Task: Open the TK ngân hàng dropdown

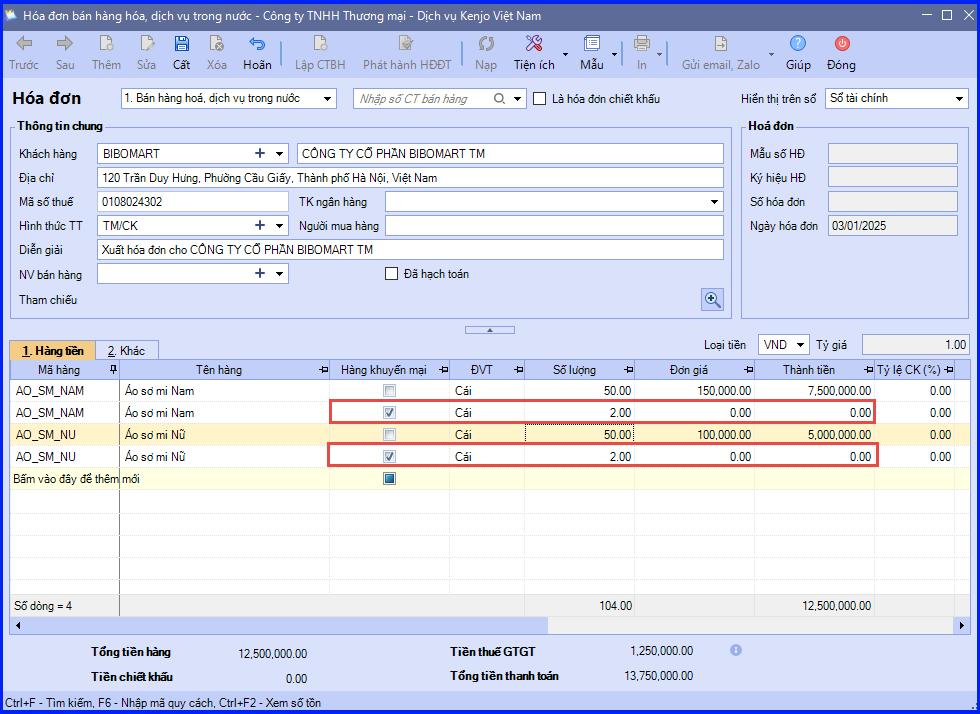Action: pyautogui.click(x=714, y=201)
